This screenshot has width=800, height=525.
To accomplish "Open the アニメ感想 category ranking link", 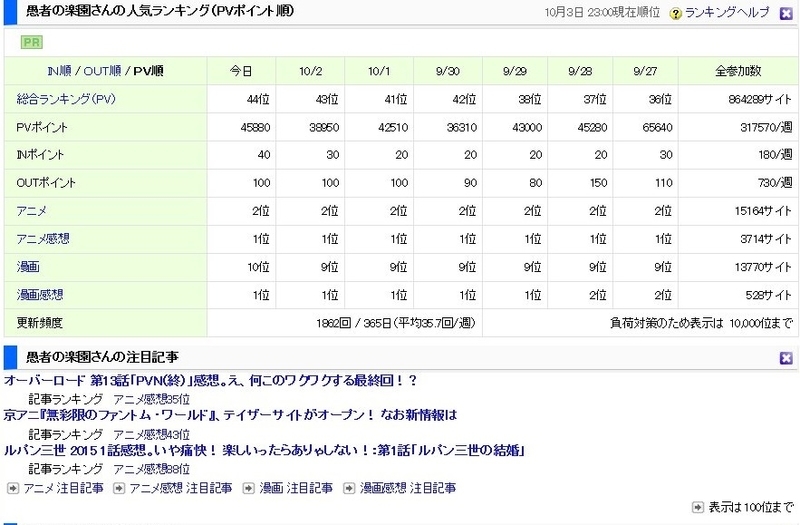I will click(43, 239).
